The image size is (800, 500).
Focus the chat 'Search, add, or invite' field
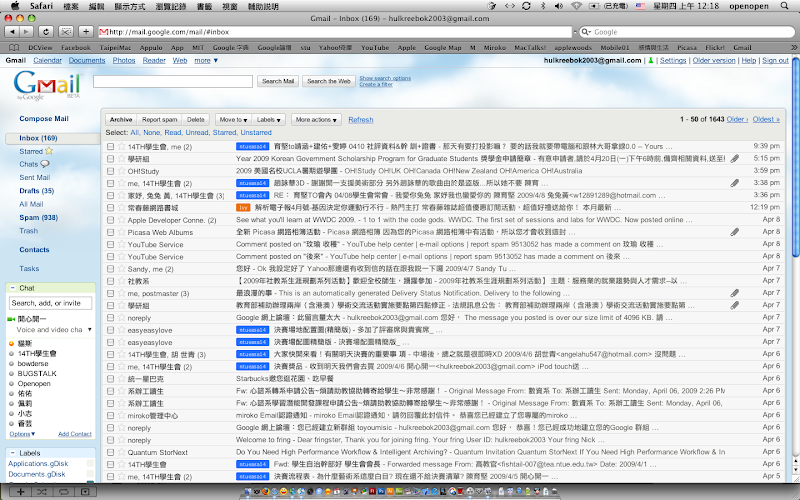(51, 303)
